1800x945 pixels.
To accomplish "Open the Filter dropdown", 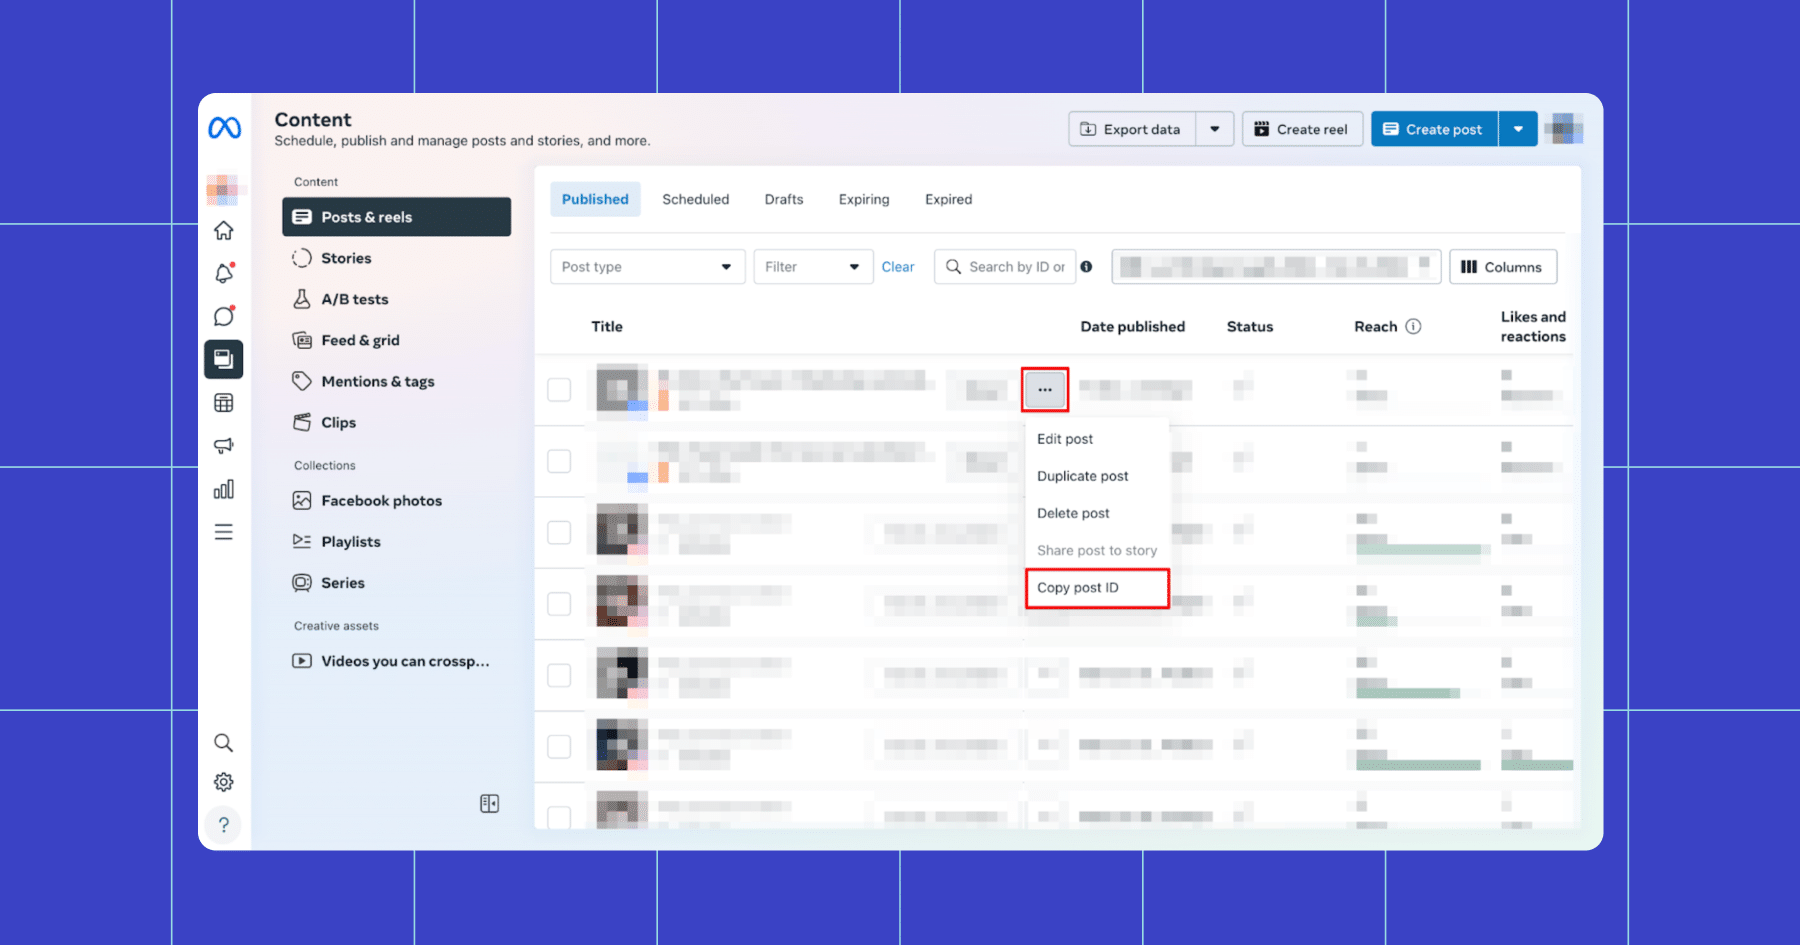I will tap(813, 267).
